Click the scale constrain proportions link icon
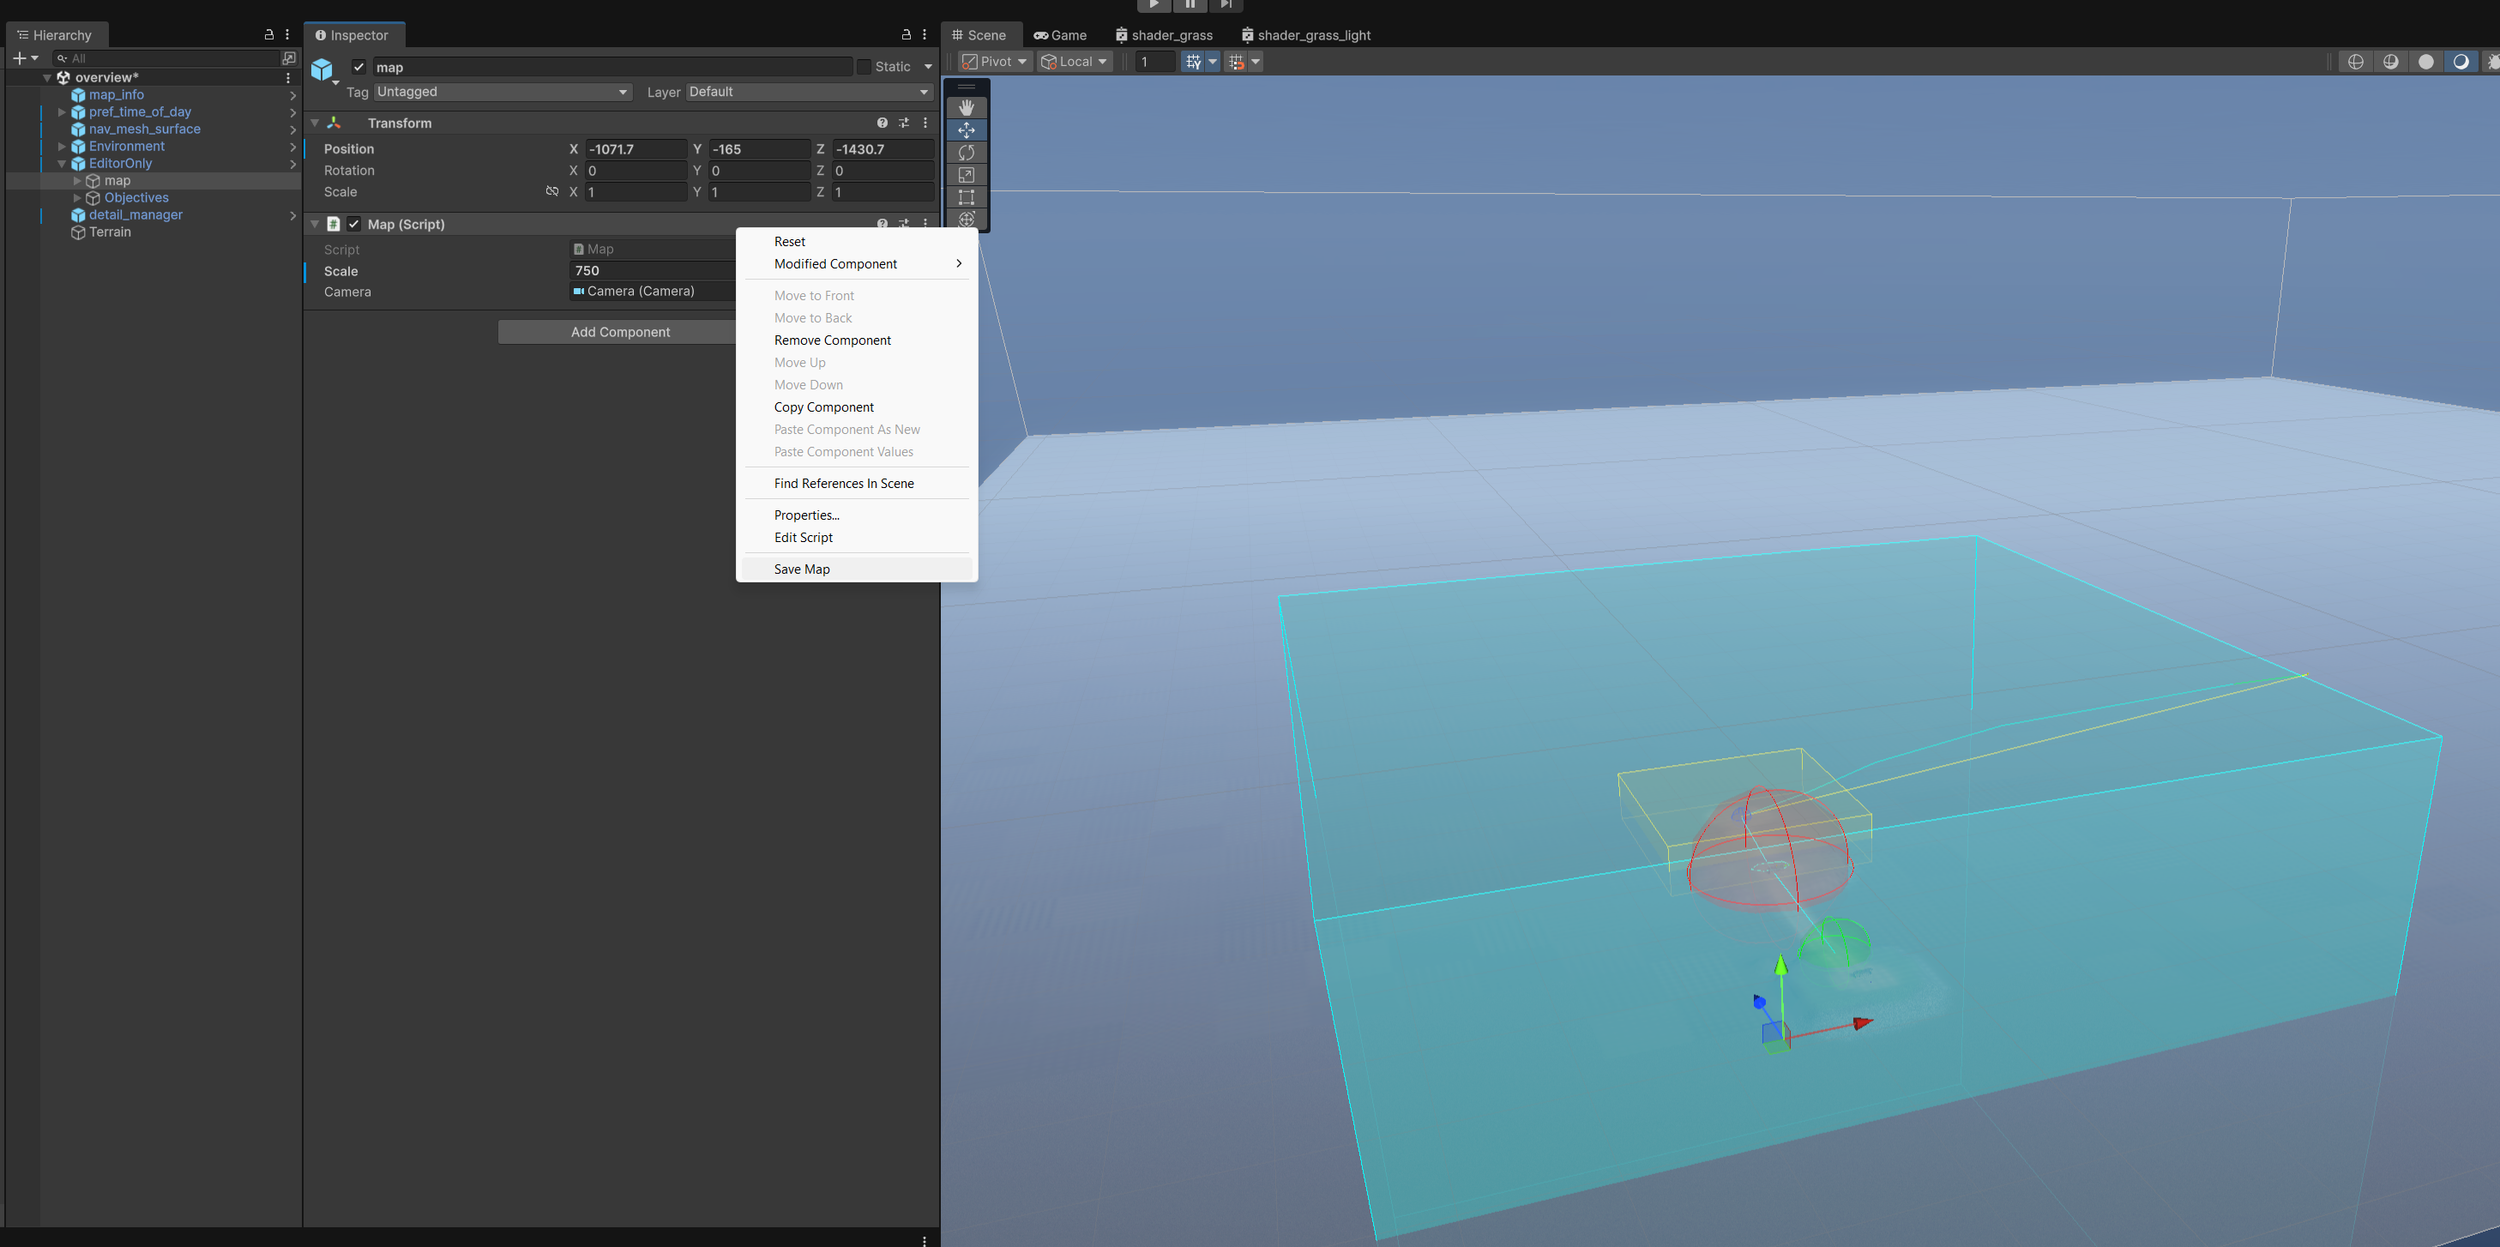This screenshot has width=2500, height=1247. point(552,192)
